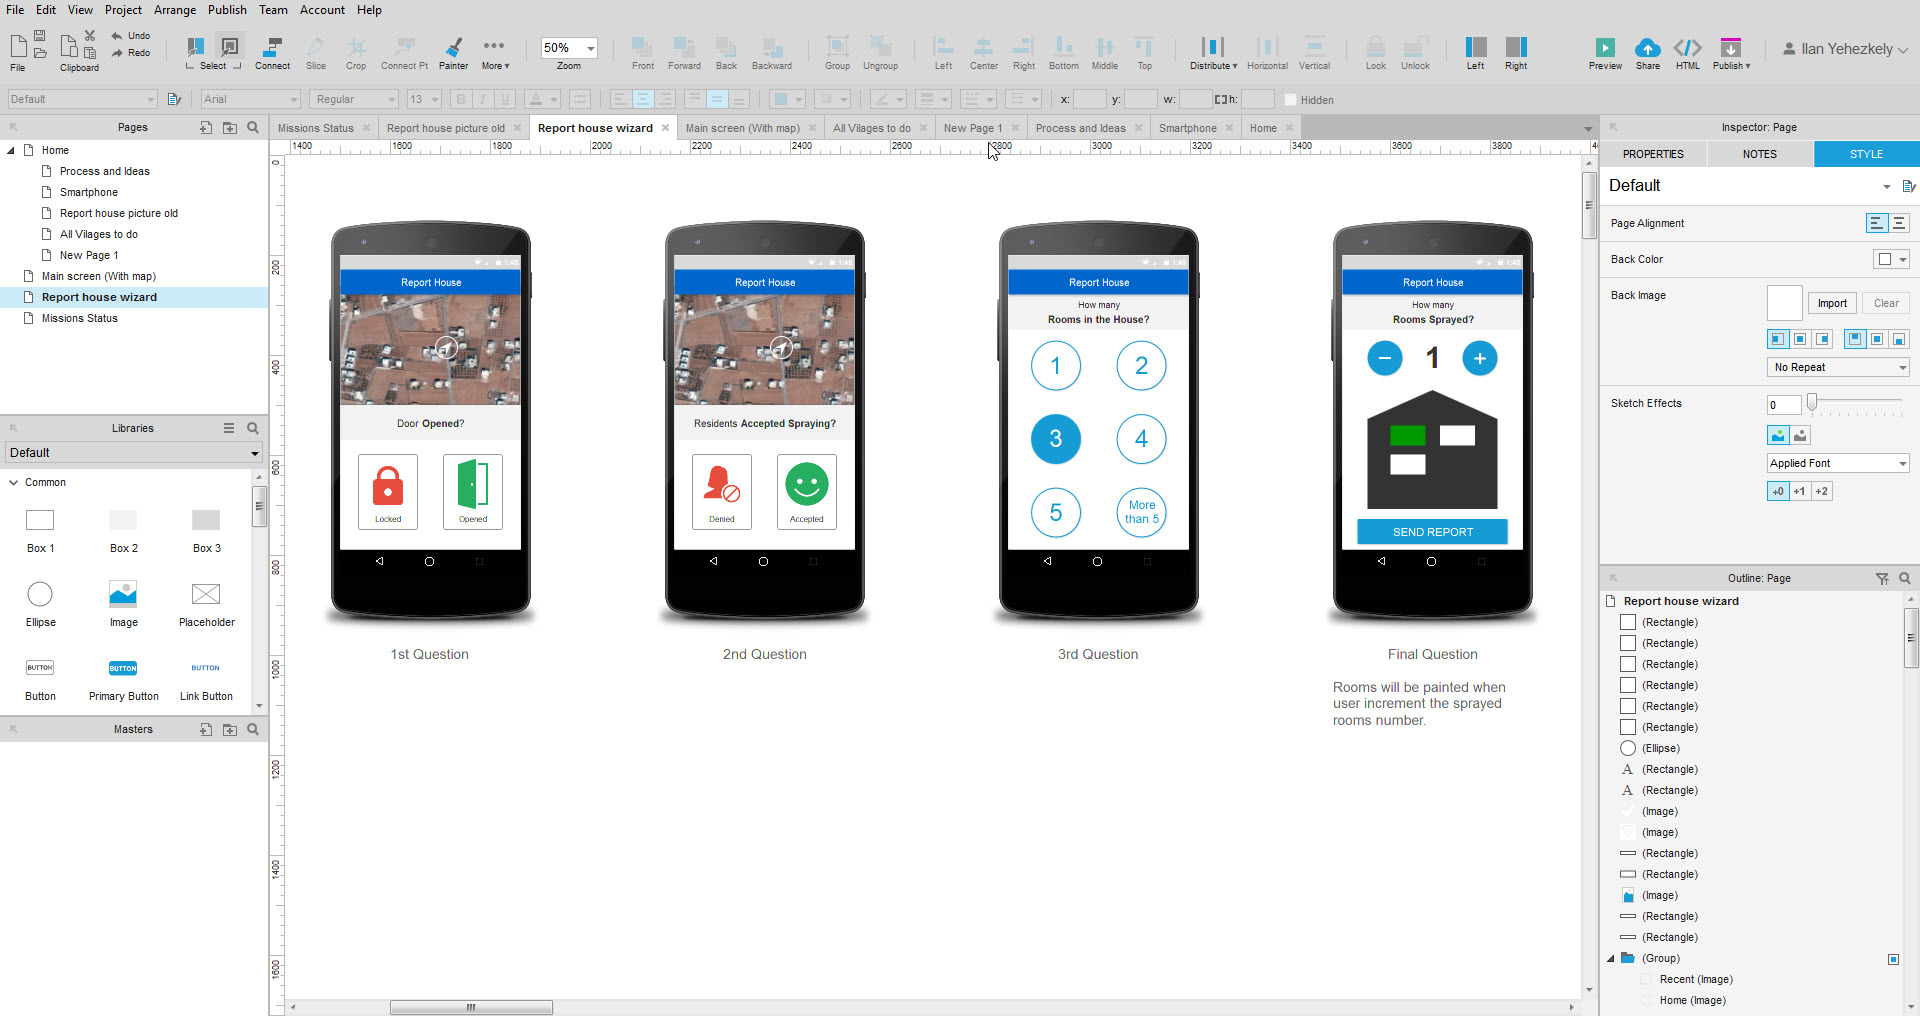The image size is (1920, 1016).
Task: Select the Connect tool
Action: pyautogui.click(x=272, y=53)
